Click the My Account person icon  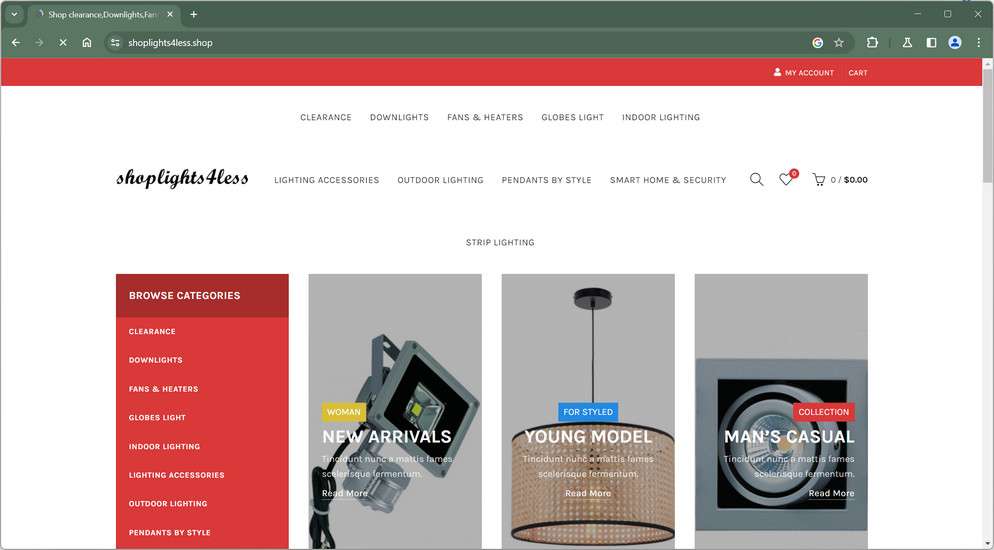[x=777, y=72]
